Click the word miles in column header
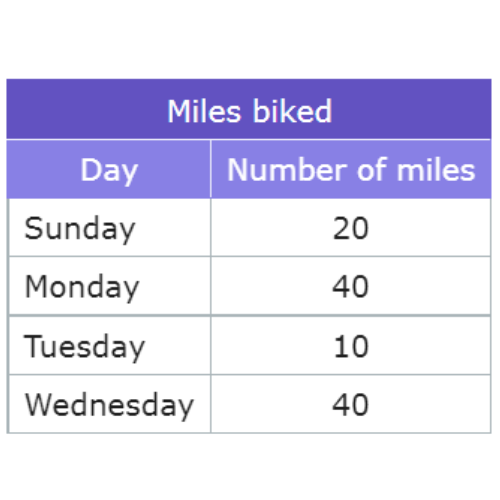Screen dimensions: 500x500 pyautogui.click(x=436, y=170)
